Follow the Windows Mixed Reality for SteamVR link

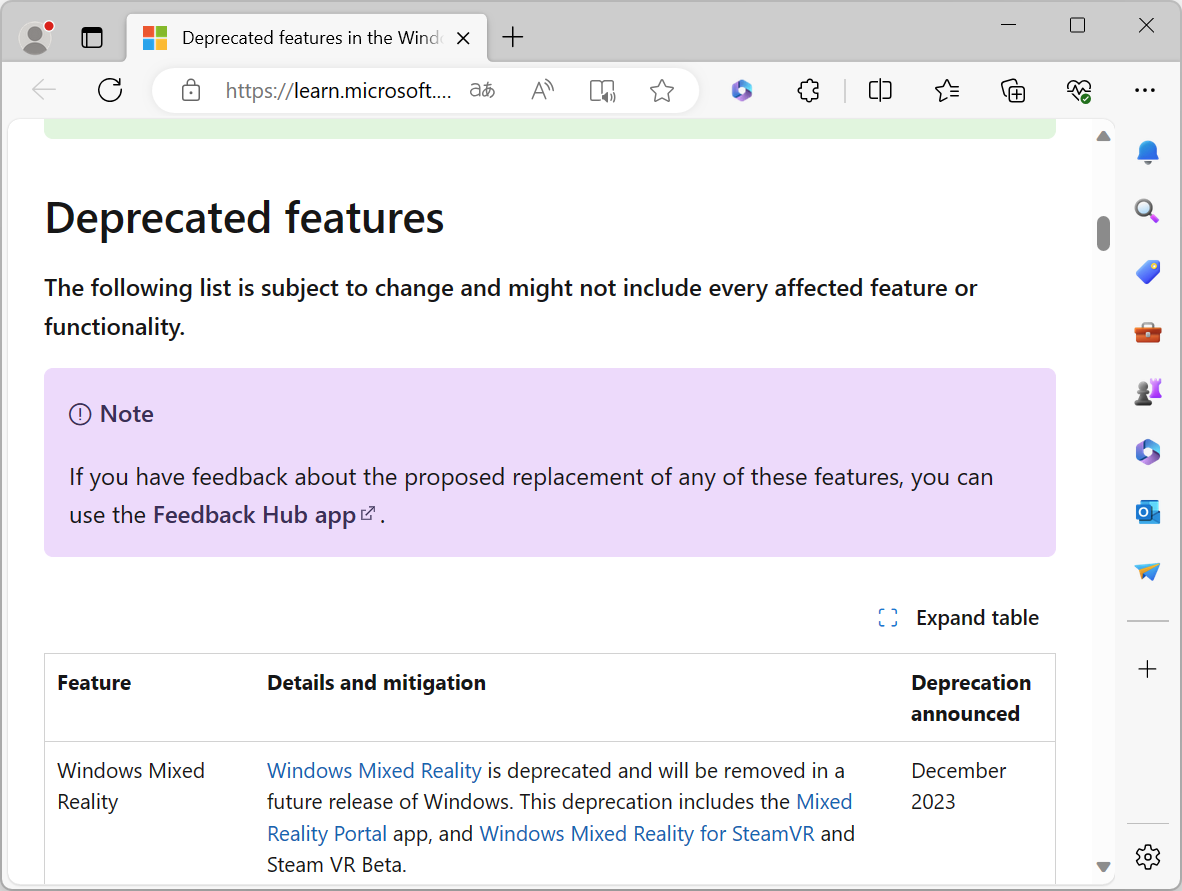coord(647,833)
